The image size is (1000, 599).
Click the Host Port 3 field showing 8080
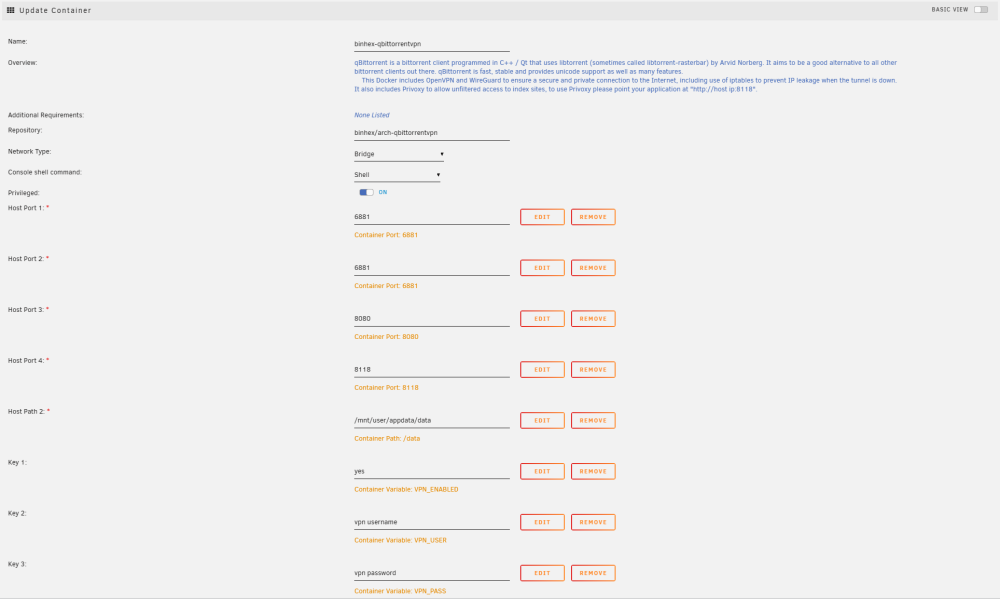[x=432, y=319]
